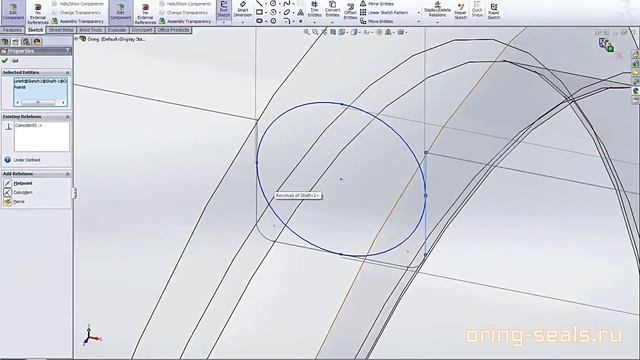Choose the Convert Entities tool
Image resolution: width=640 pixels, height=360 pixels.
point(332,10)
